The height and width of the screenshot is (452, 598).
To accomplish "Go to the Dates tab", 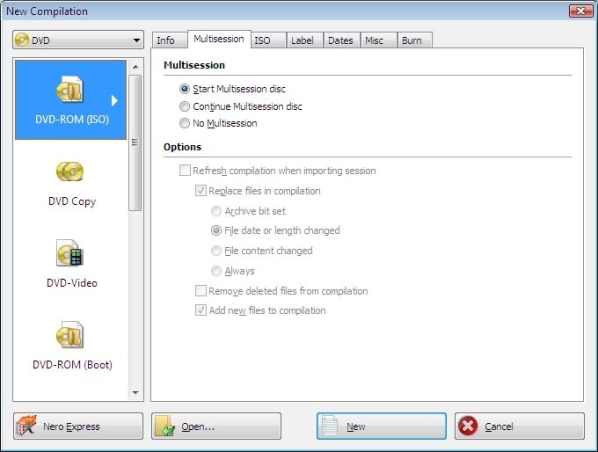I will coord(342,40).
